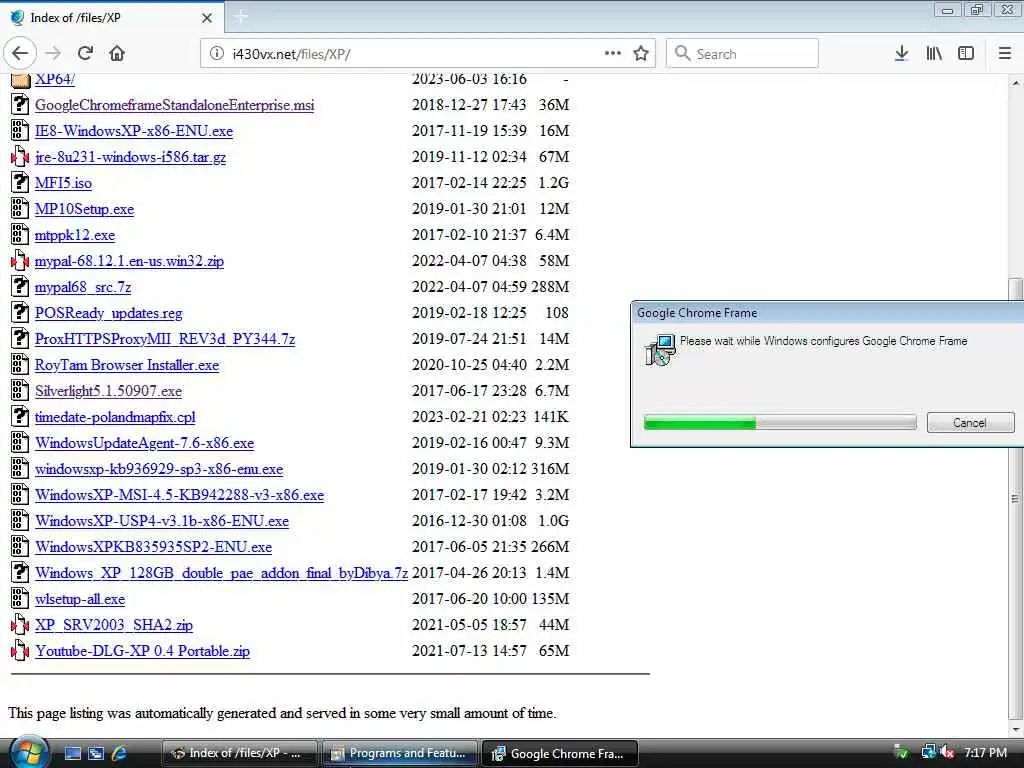This screenshot has width=1024, height=768.
Task: Click the forward navigation arrow
Action: click(x=54, y=54)
